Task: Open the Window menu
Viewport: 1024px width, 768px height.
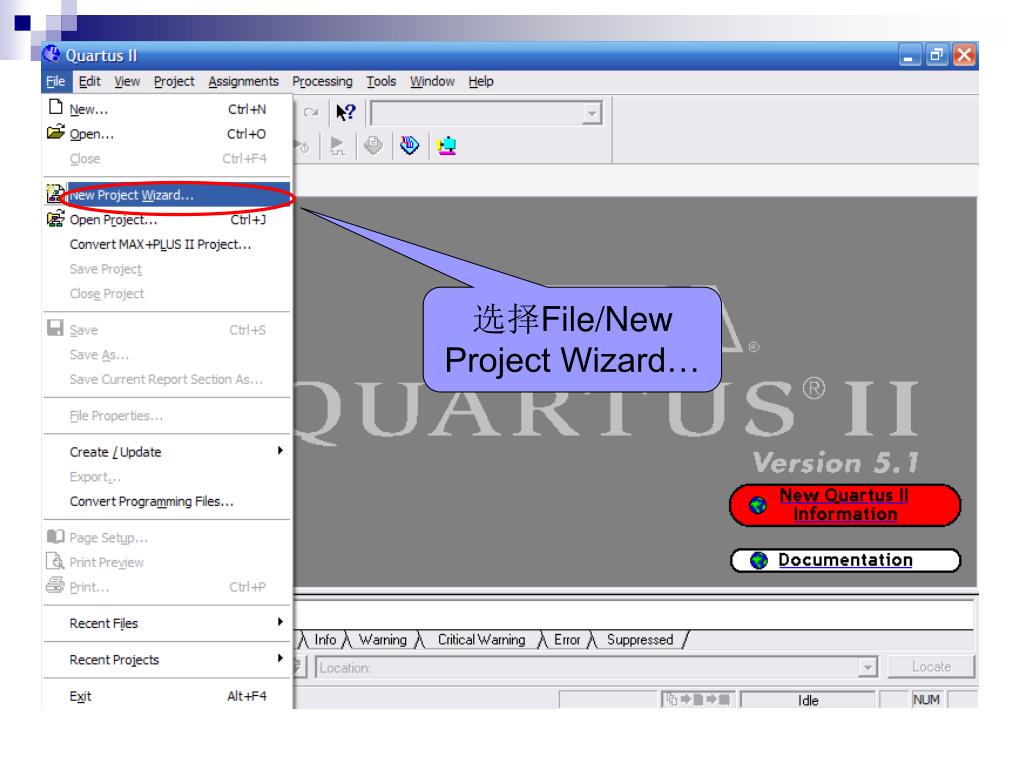Action: (x=432, y=81)
